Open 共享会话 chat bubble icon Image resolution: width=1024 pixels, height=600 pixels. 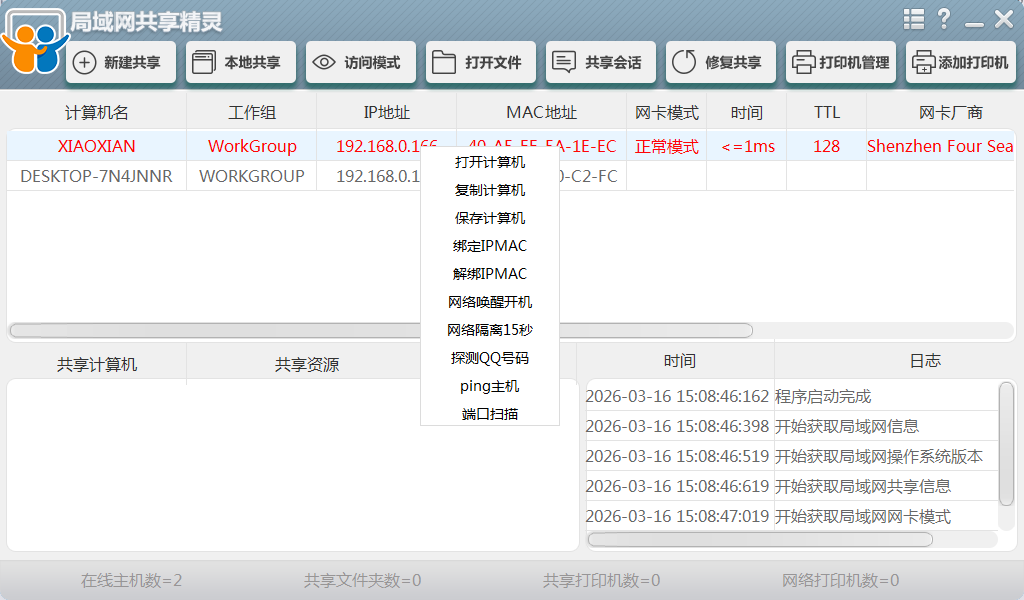tap(564, 63)
